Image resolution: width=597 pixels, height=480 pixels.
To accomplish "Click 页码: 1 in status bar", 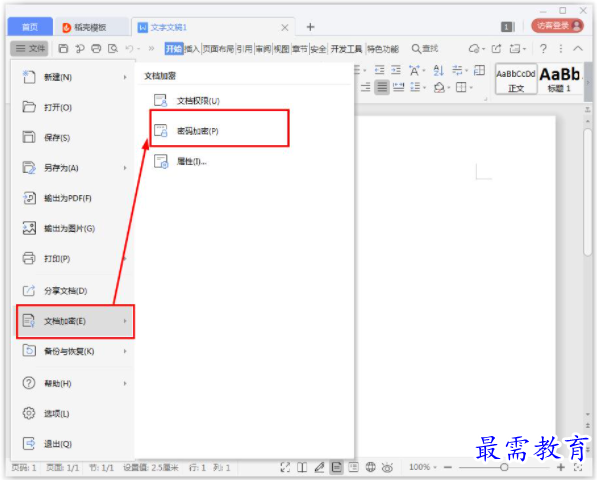I will tap(24, 467).
